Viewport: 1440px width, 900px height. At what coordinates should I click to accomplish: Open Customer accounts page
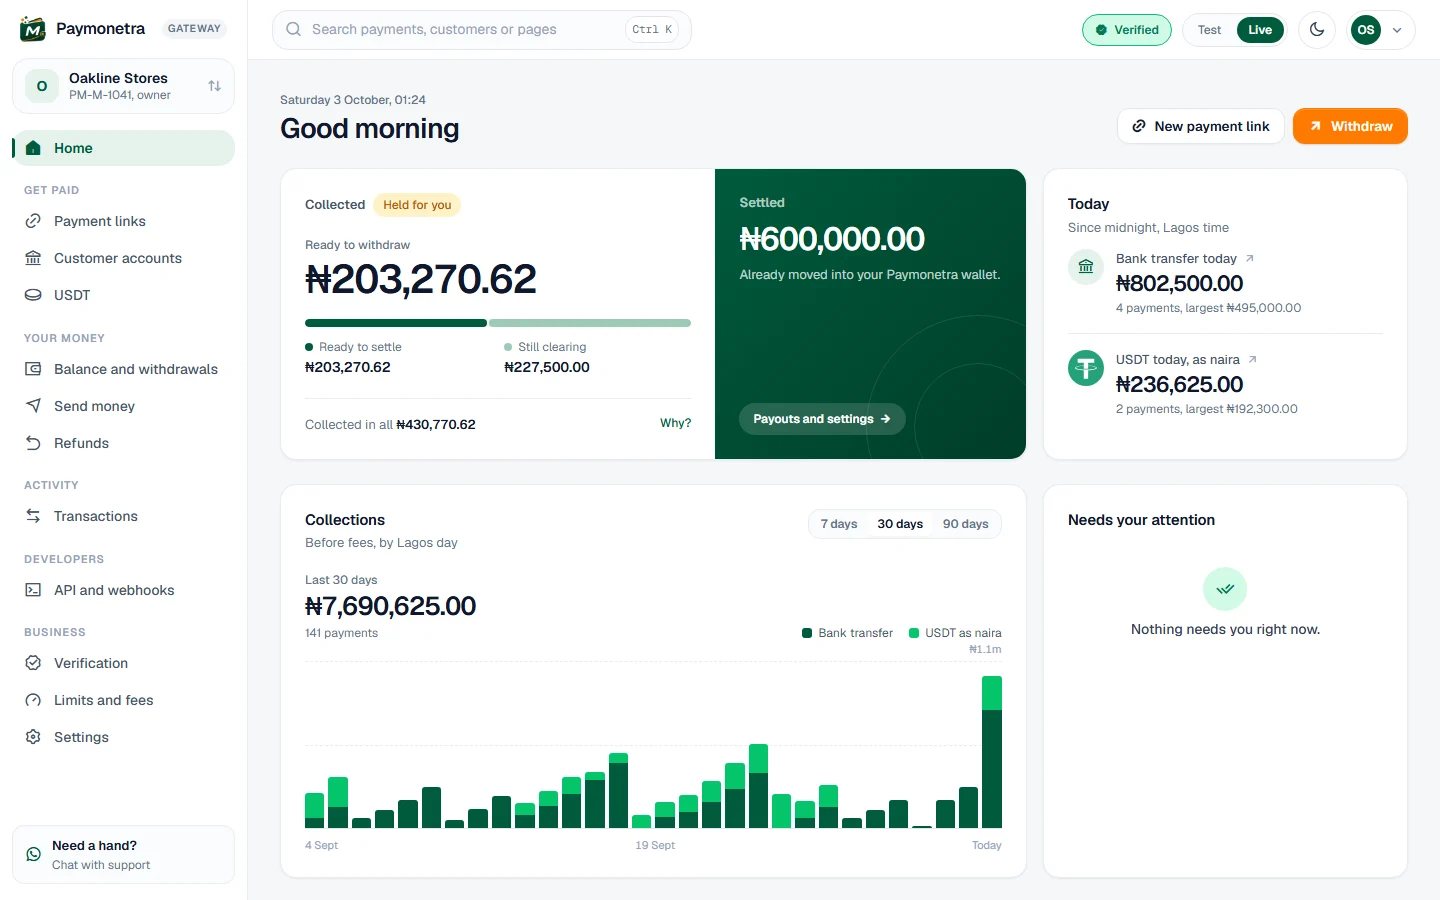[x=124, y=258]
